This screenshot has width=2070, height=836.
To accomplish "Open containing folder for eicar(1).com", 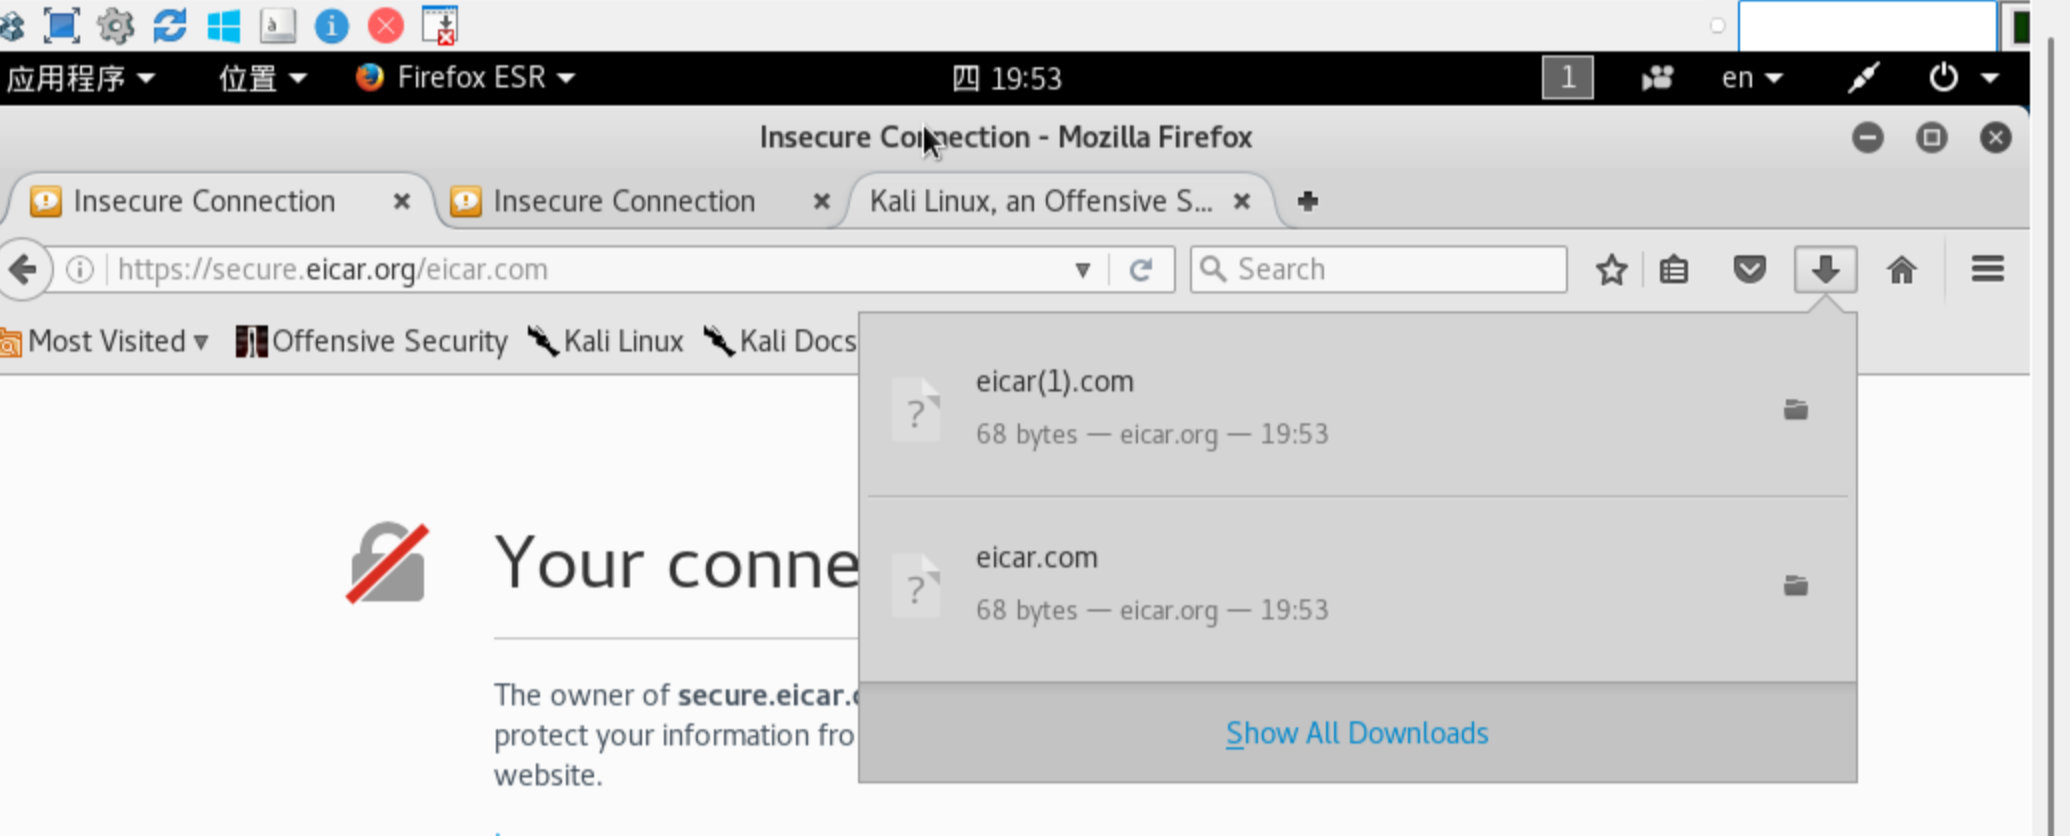I will pyautogui.click(x=1796, y=409).
